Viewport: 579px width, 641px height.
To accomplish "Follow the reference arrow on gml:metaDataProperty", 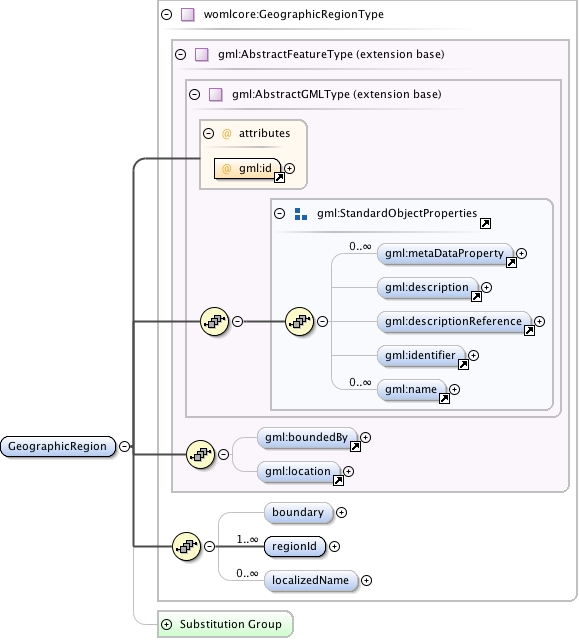I will click(x=511, y=262).
